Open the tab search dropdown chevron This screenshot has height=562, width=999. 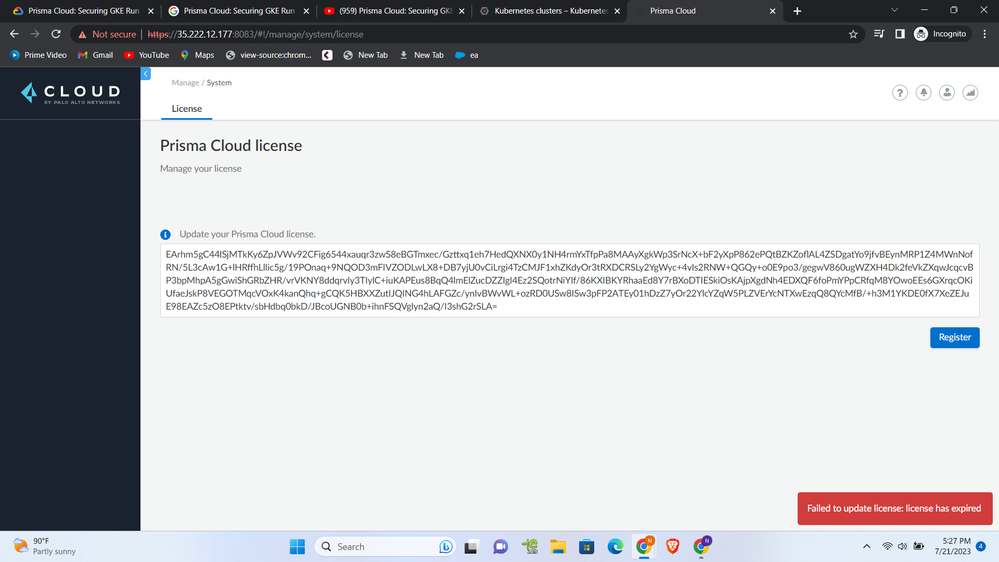click(x=895, y=10)
